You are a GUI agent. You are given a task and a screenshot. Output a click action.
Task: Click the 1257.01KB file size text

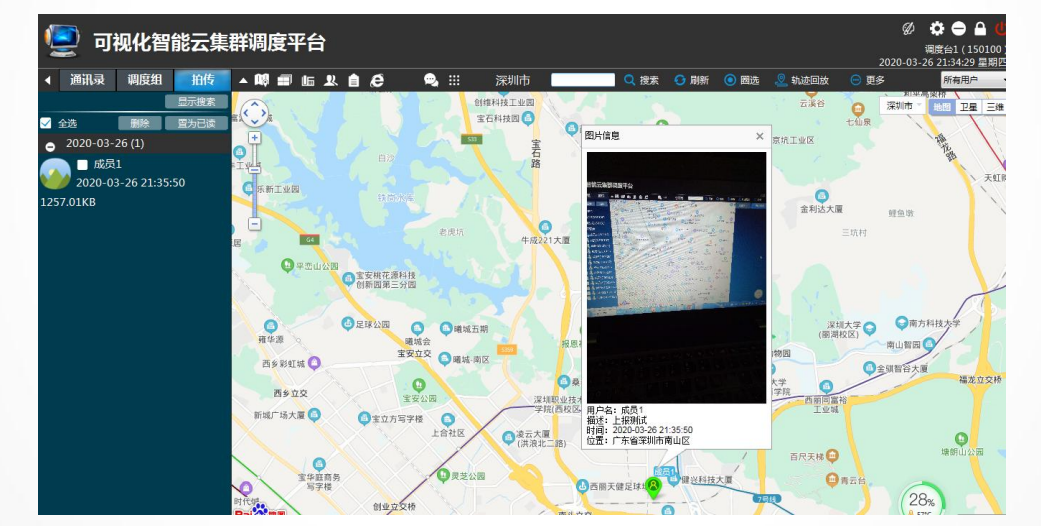pos(68,202)
